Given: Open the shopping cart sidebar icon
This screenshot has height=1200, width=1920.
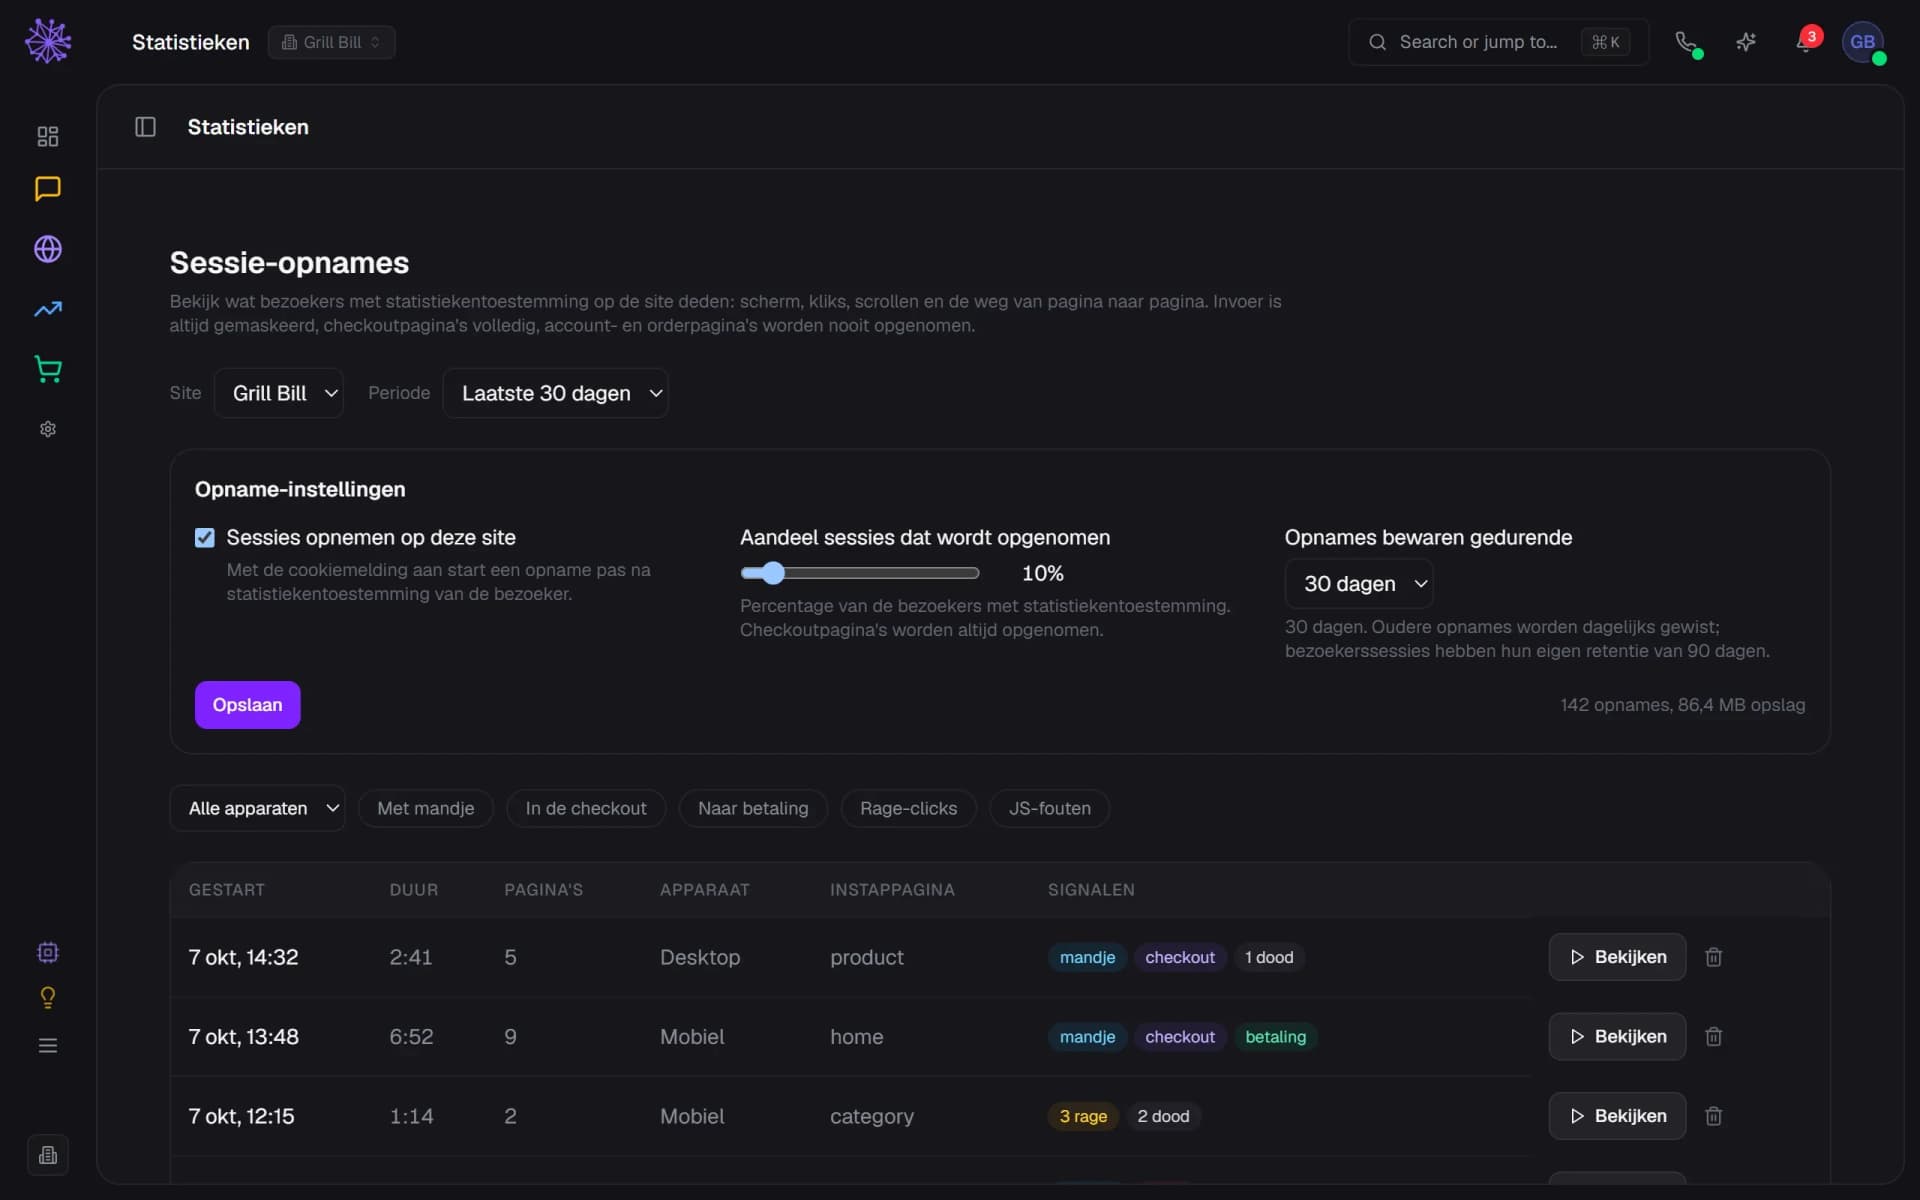Looking at the screenshot, I should coord(48,369).
